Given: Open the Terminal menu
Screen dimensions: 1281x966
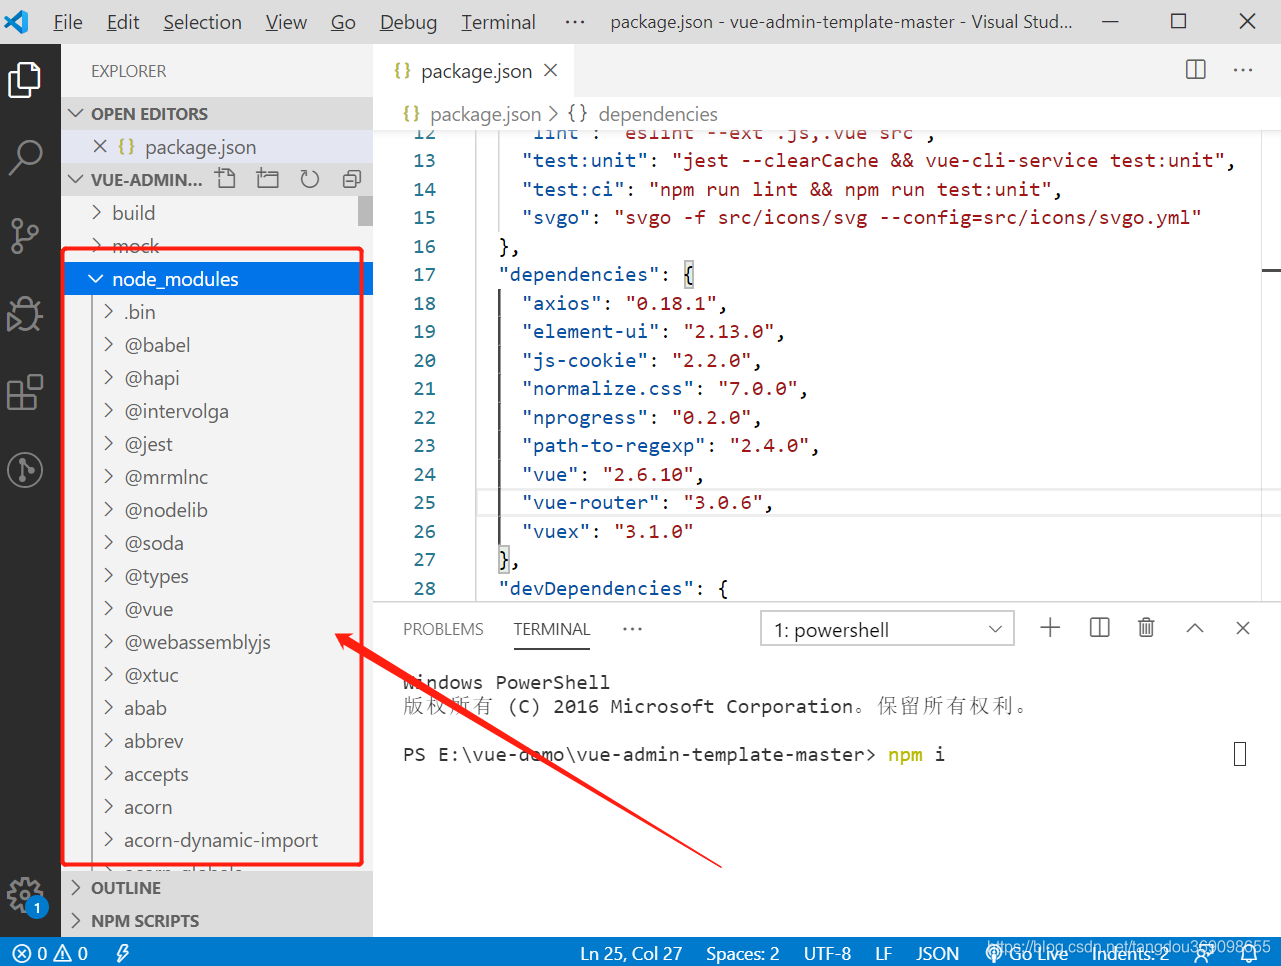Looking at the screenshot, I should point(498,22).
